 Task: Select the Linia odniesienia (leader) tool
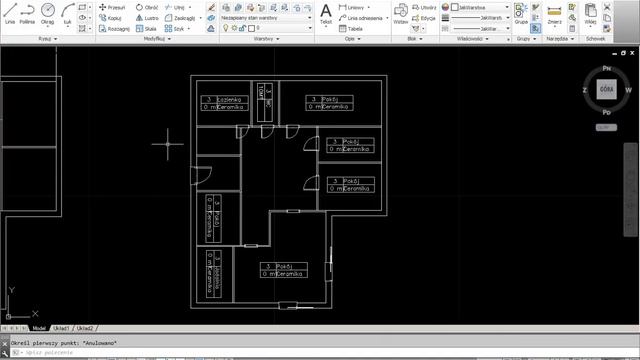pos(361,18)
